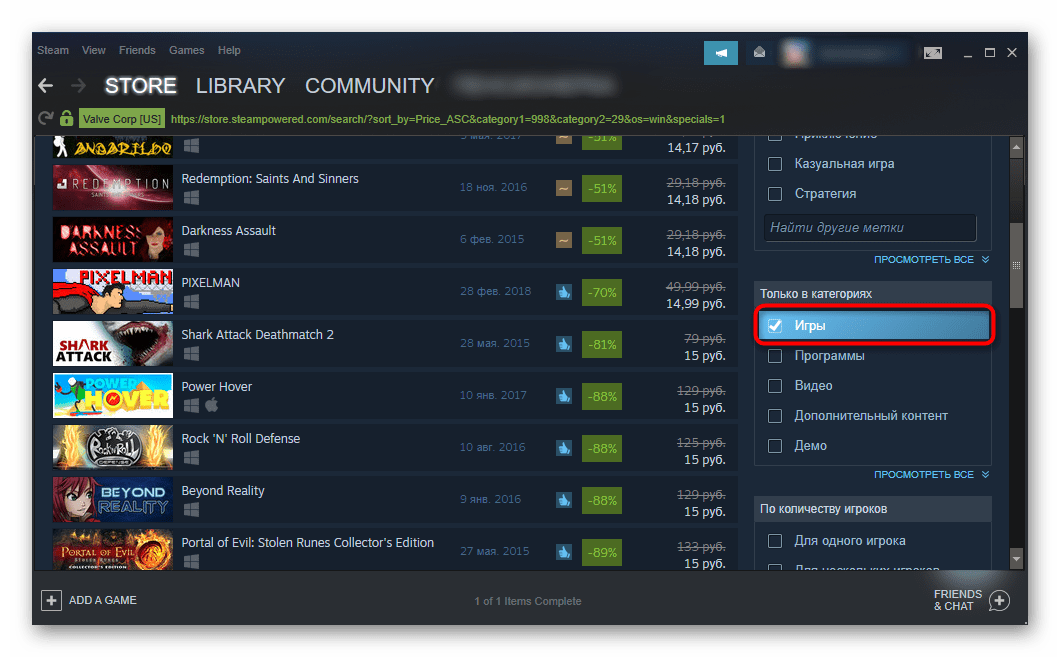Check the Дополнительный контент checkbox
The width and height of the screenshot is (1060, 657).
(775, 416)
